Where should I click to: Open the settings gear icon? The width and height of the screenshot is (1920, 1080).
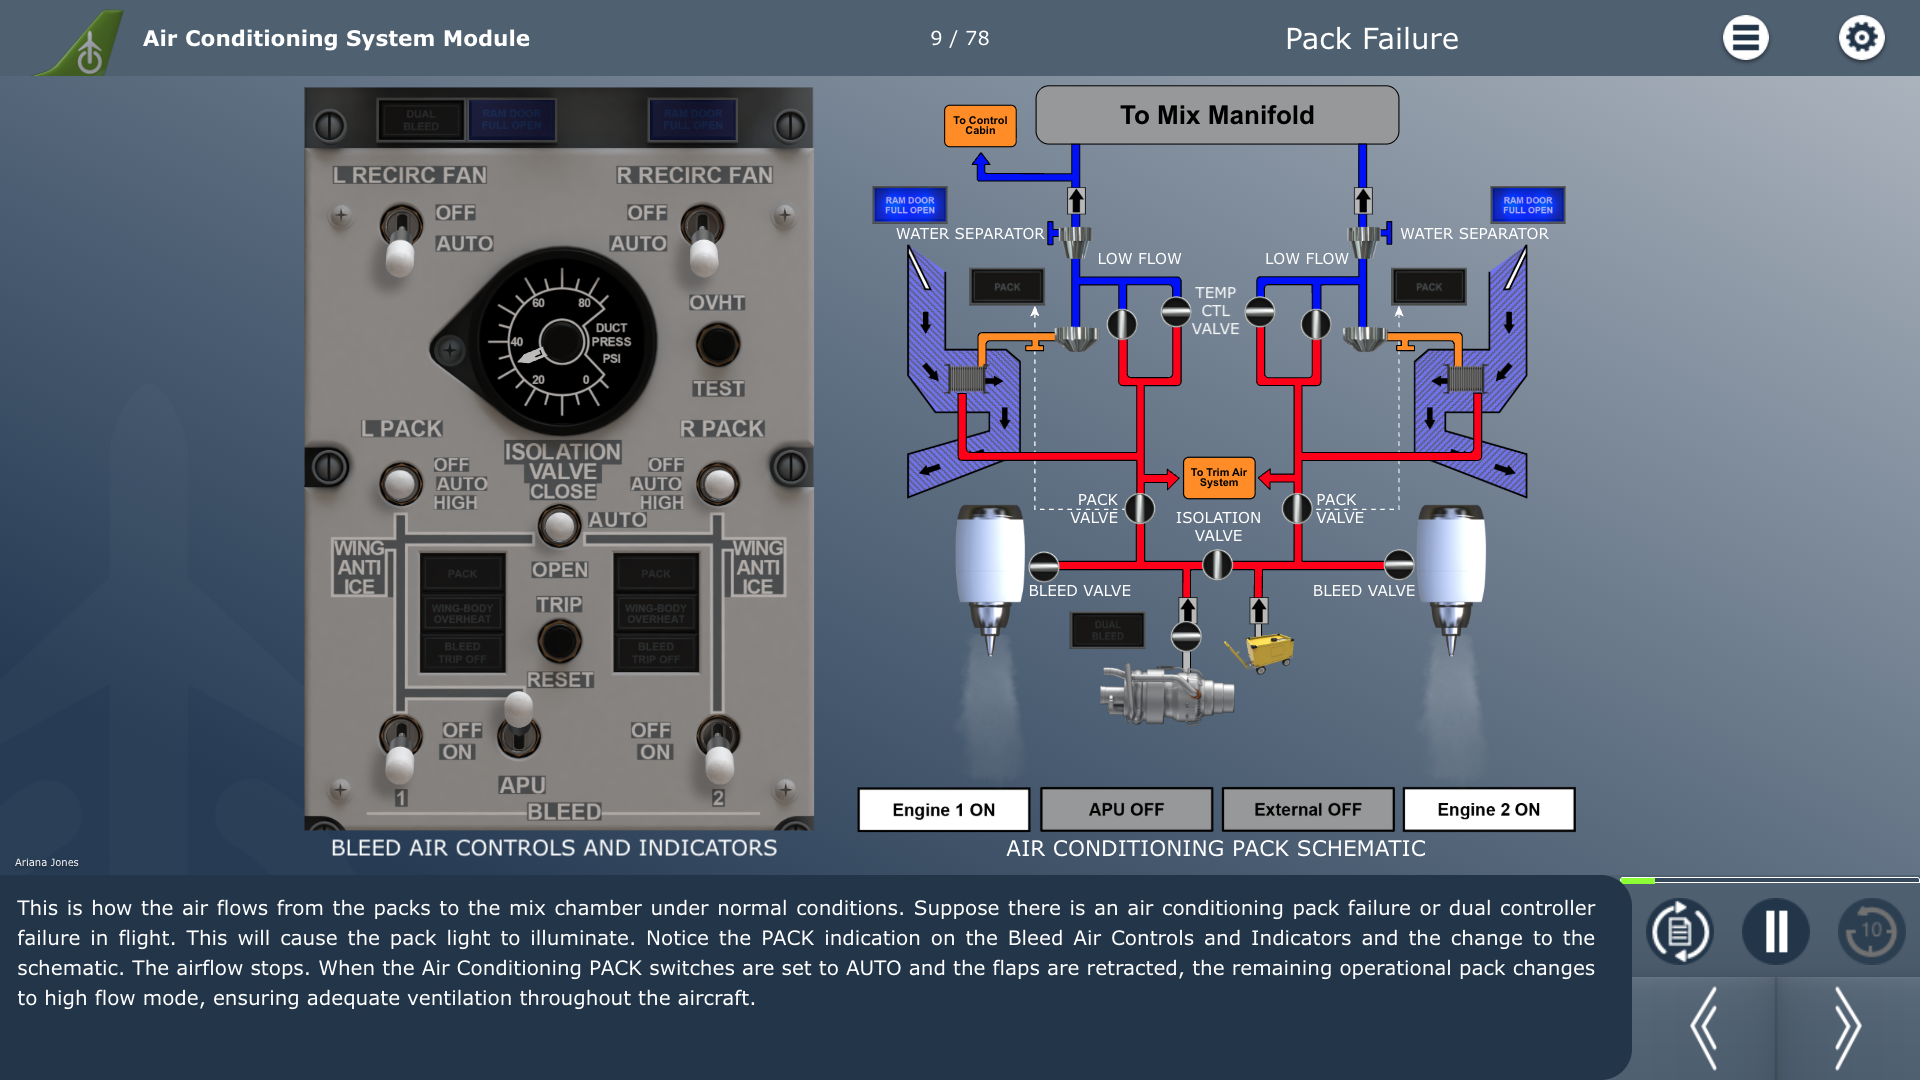[x=1861, y=38]
